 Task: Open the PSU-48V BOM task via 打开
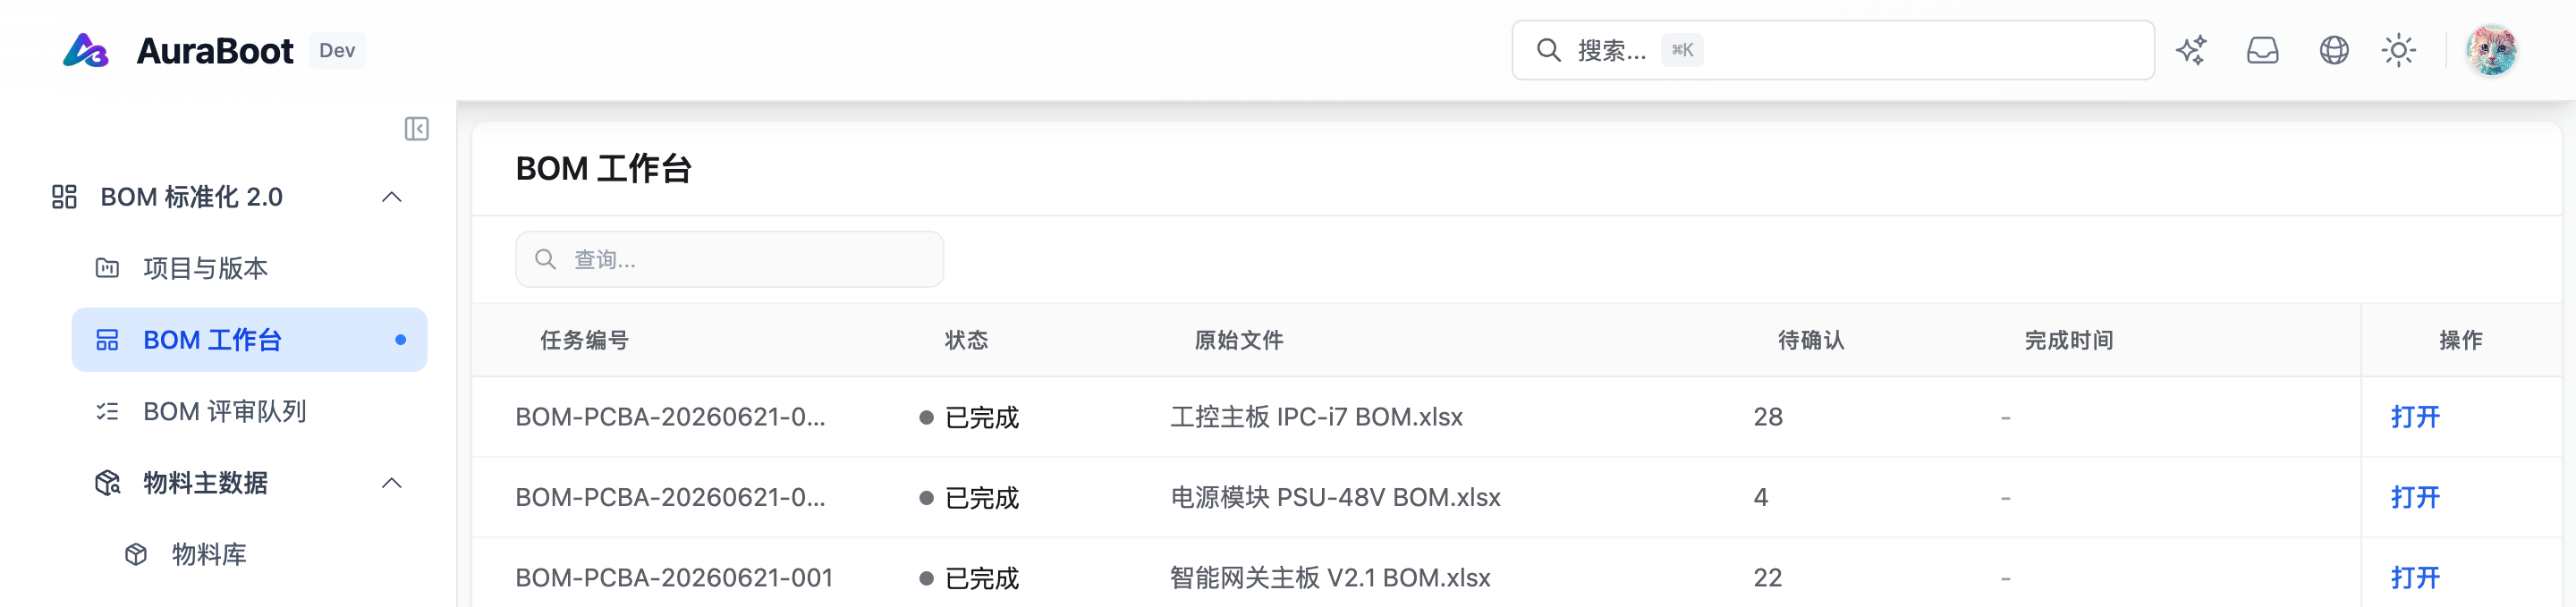(2415, 497)
